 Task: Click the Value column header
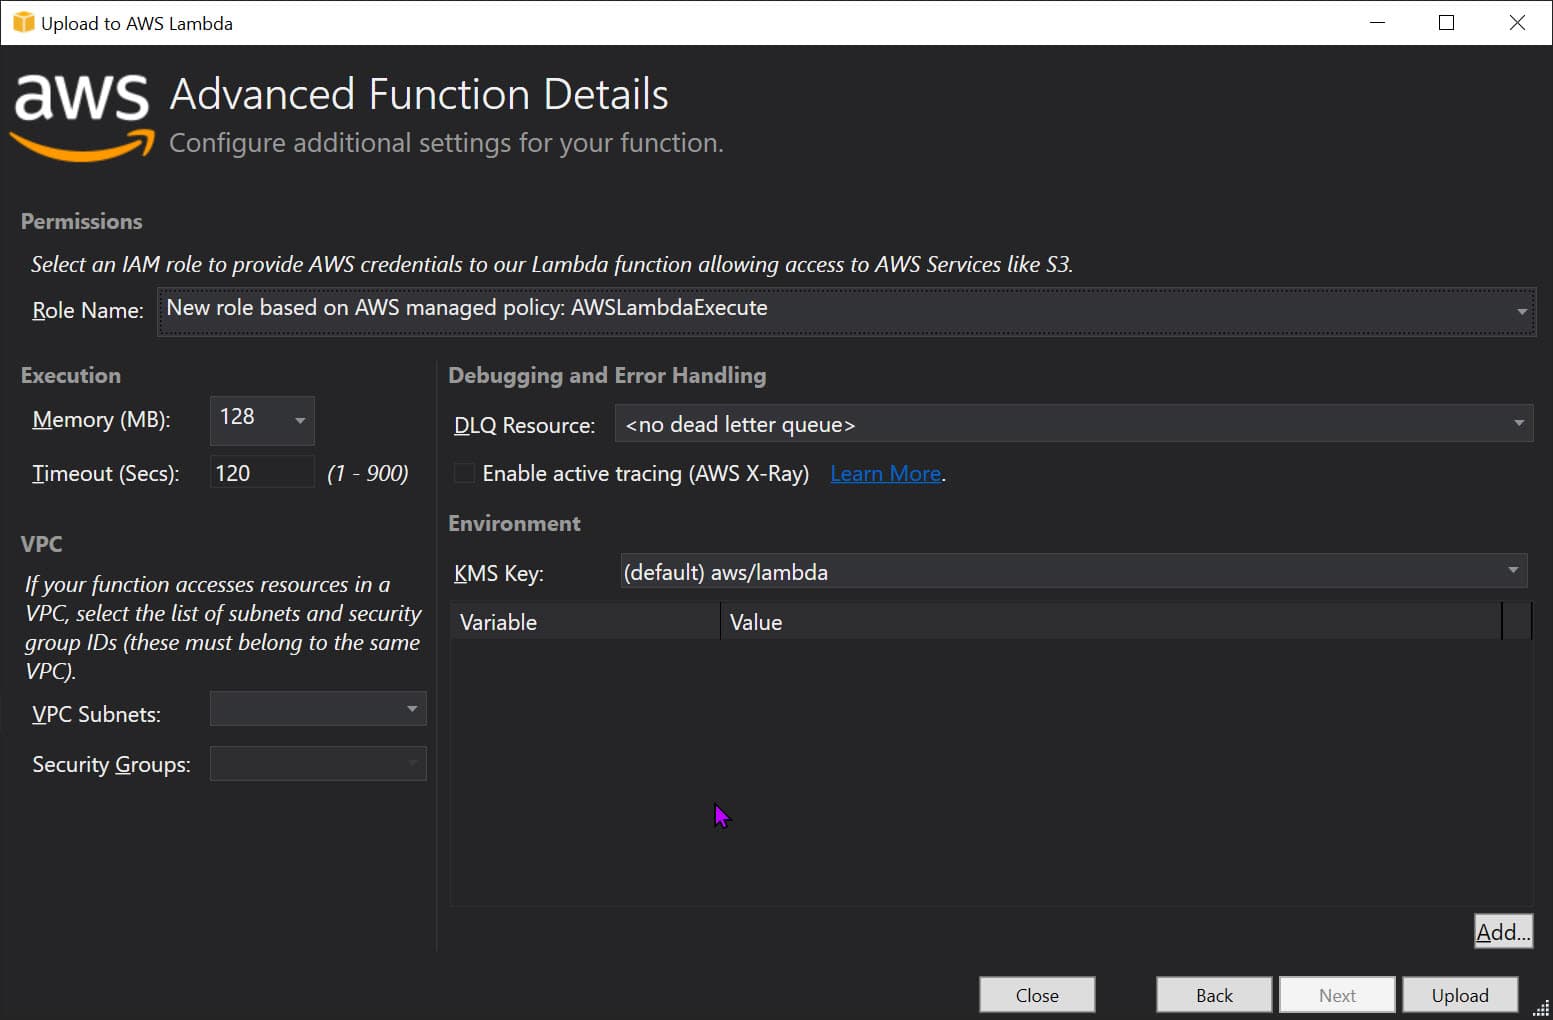click(x=1111, y=622)
